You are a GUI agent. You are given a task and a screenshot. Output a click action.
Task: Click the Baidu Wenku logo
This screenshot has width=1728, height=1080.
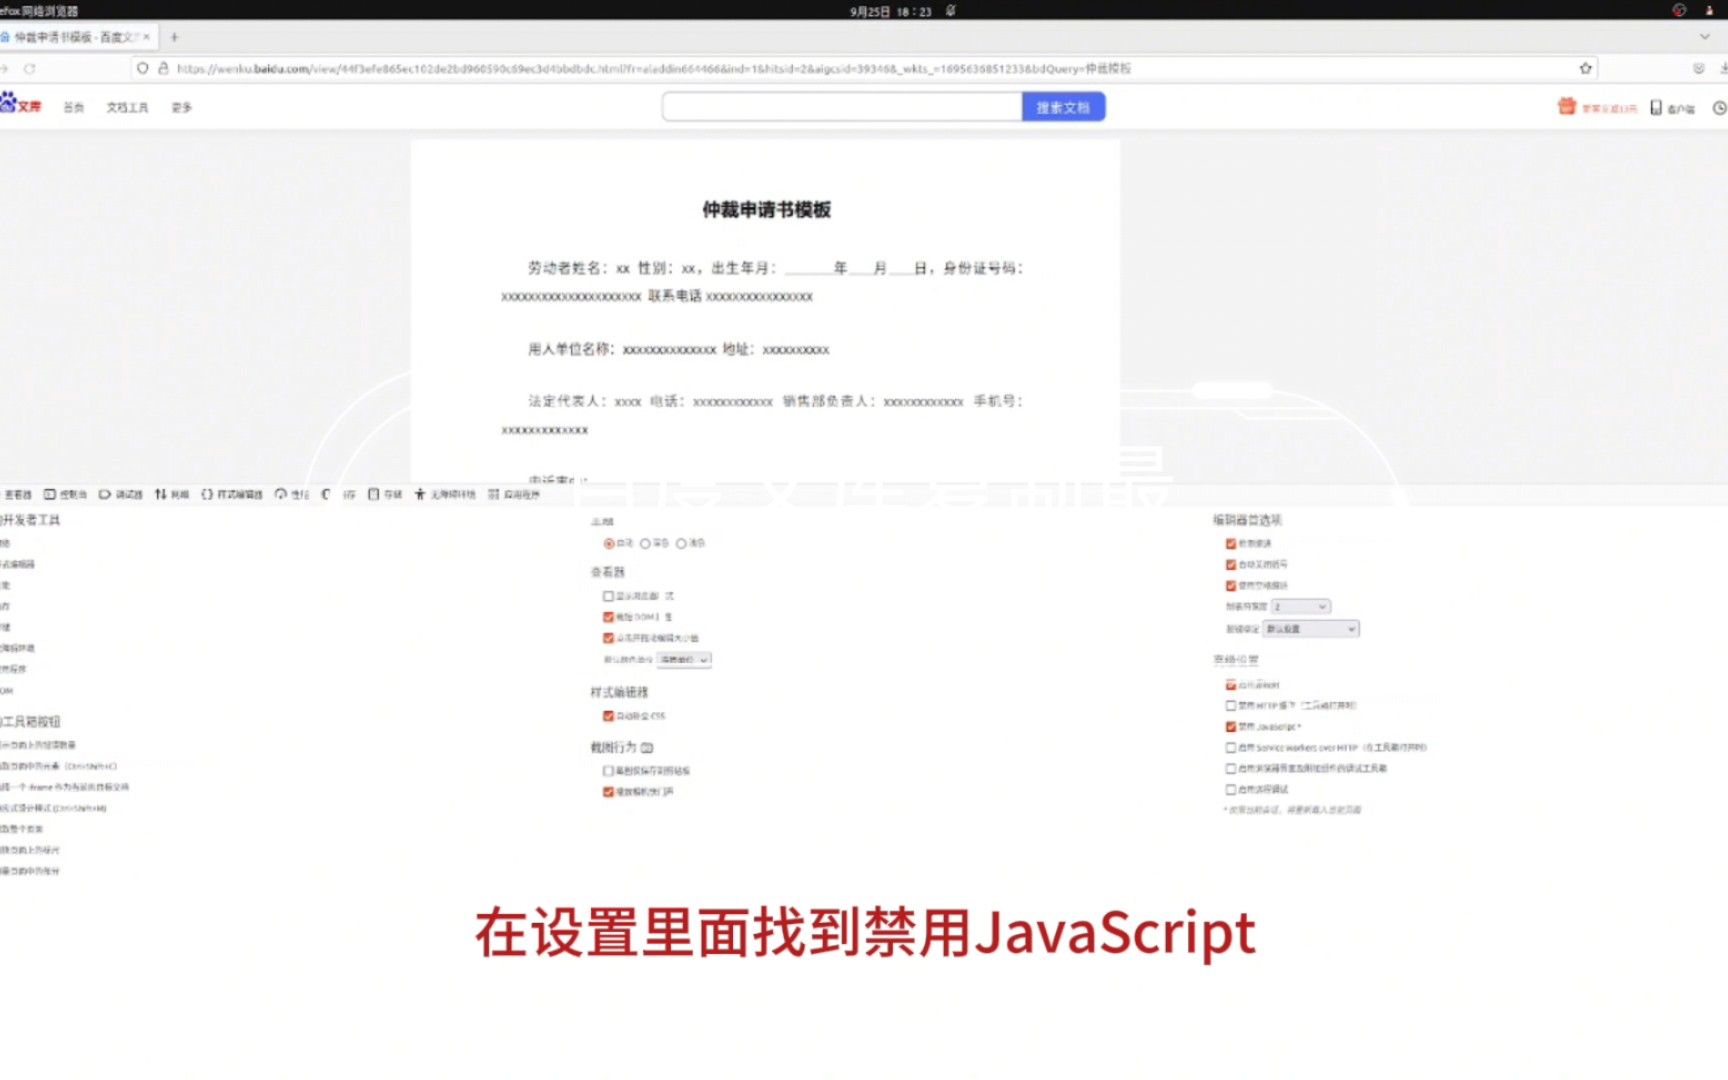(x=20, y=104)
